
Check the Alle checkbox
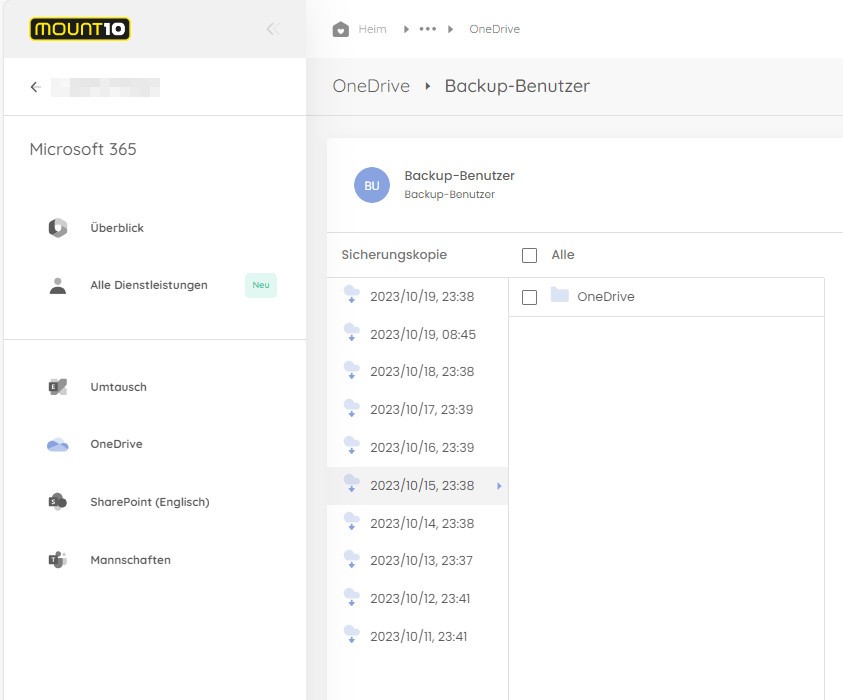tap(529, 255)
